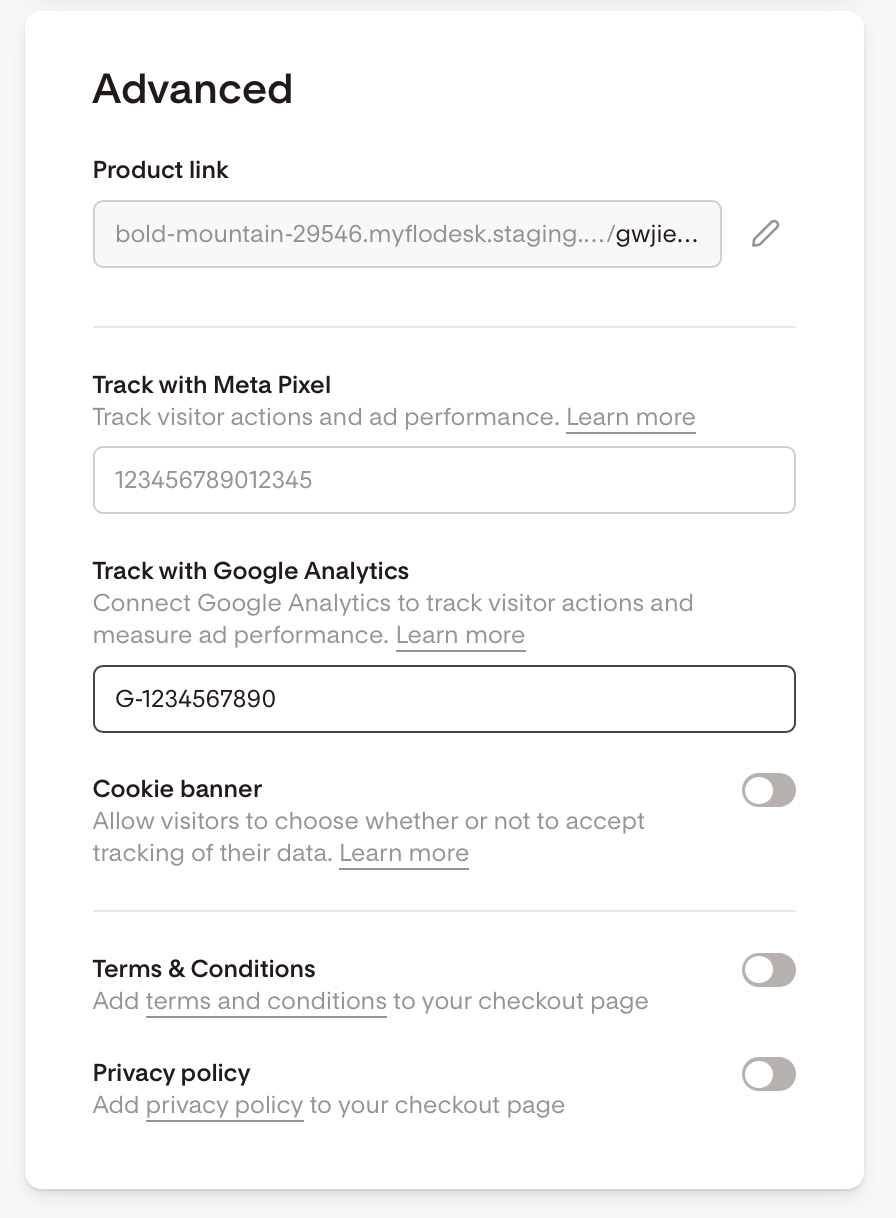
Task: Open Cookie banner Learn more link
Action: click(x=404, y=853)
